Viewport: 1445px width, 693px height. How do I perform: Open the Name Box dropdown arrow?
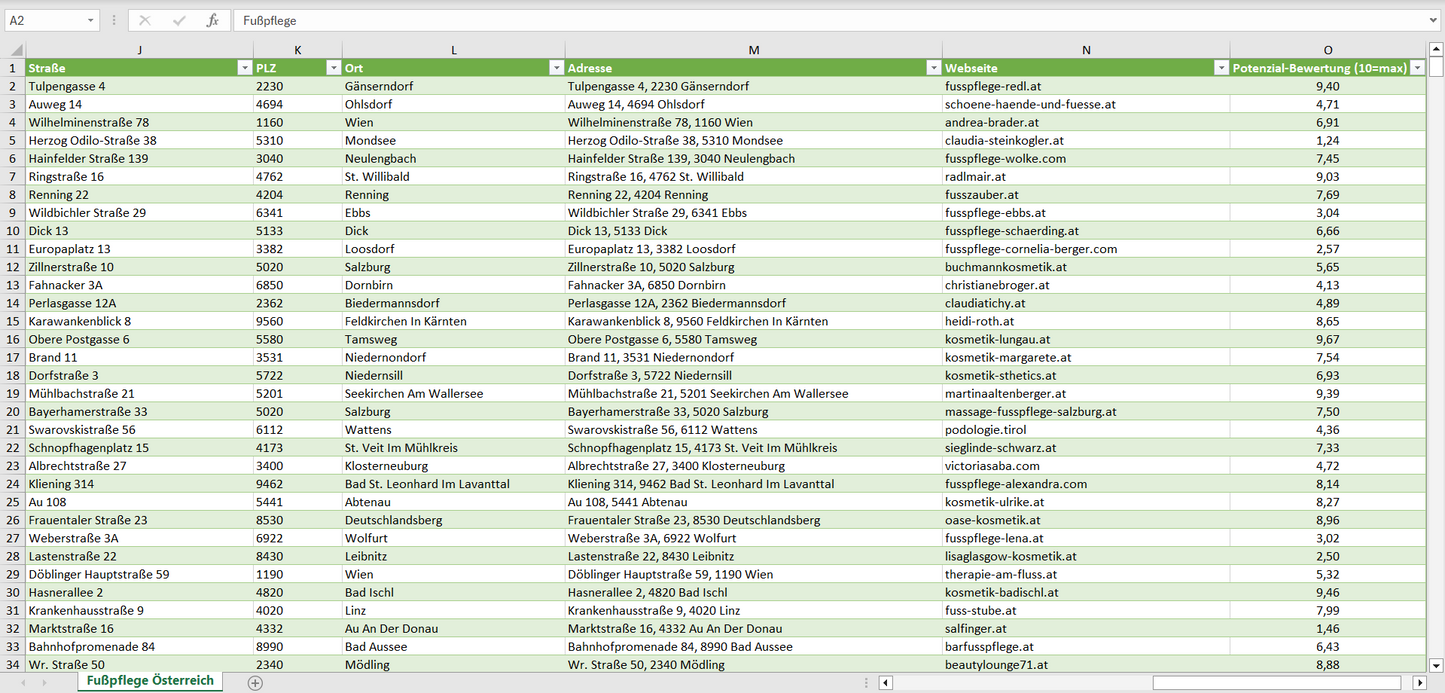pyautogui.click(x=91, y=20)
